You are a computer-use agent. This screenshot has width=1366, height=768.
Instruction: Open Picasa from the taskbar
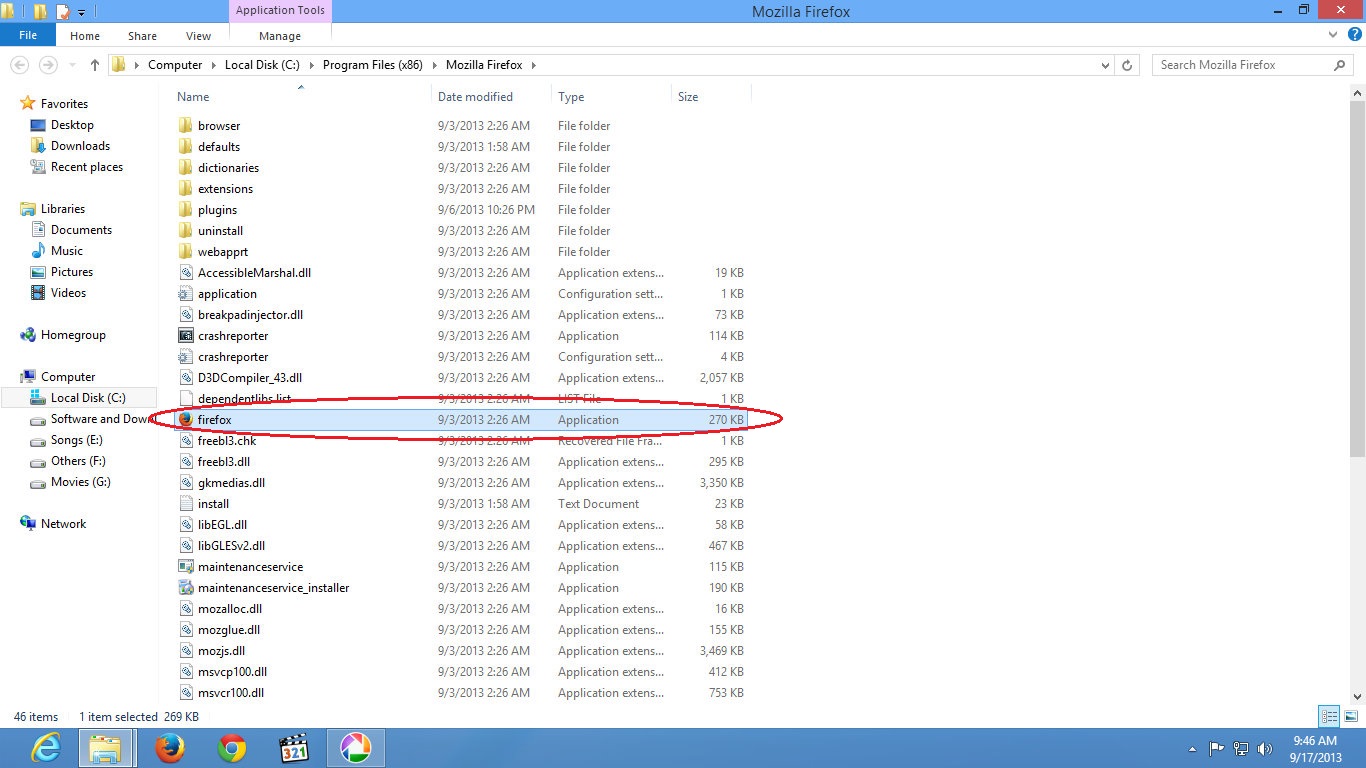click(x=355, y=748)
